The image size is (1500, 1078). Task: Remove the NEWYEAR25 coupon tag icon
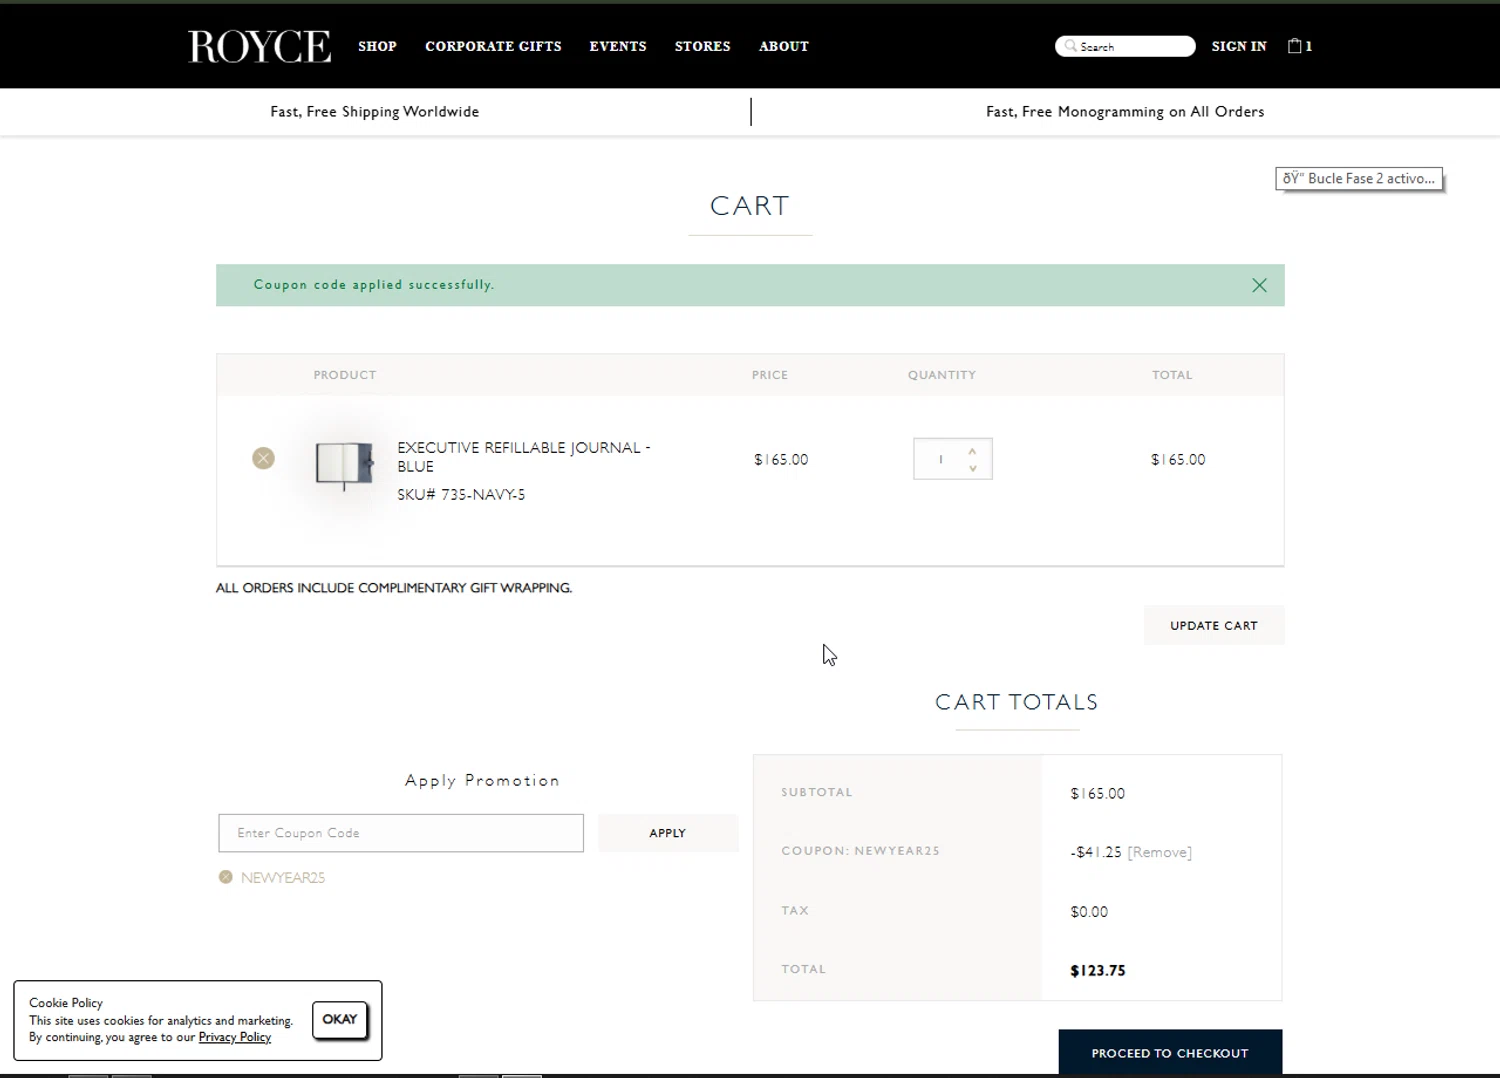pos(226,877)
